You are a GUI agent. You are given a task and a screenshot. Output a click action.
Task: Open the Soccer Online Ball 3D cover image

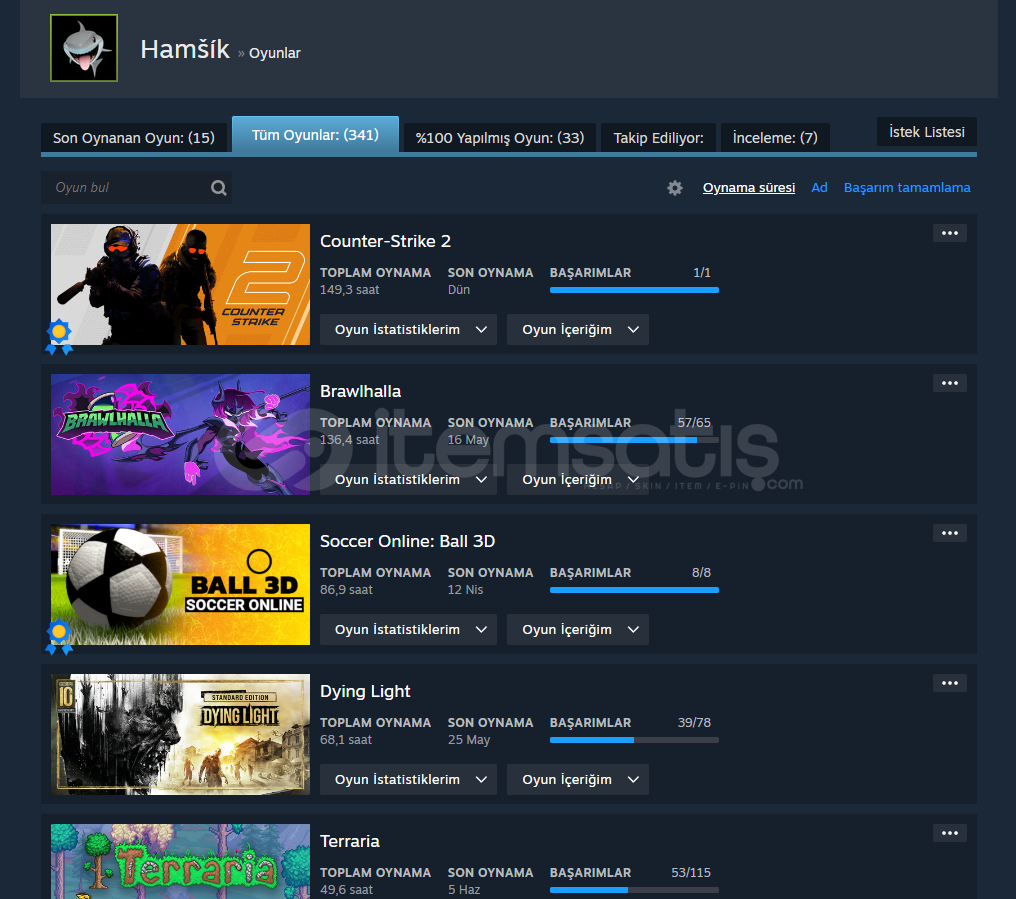point(180,585)
